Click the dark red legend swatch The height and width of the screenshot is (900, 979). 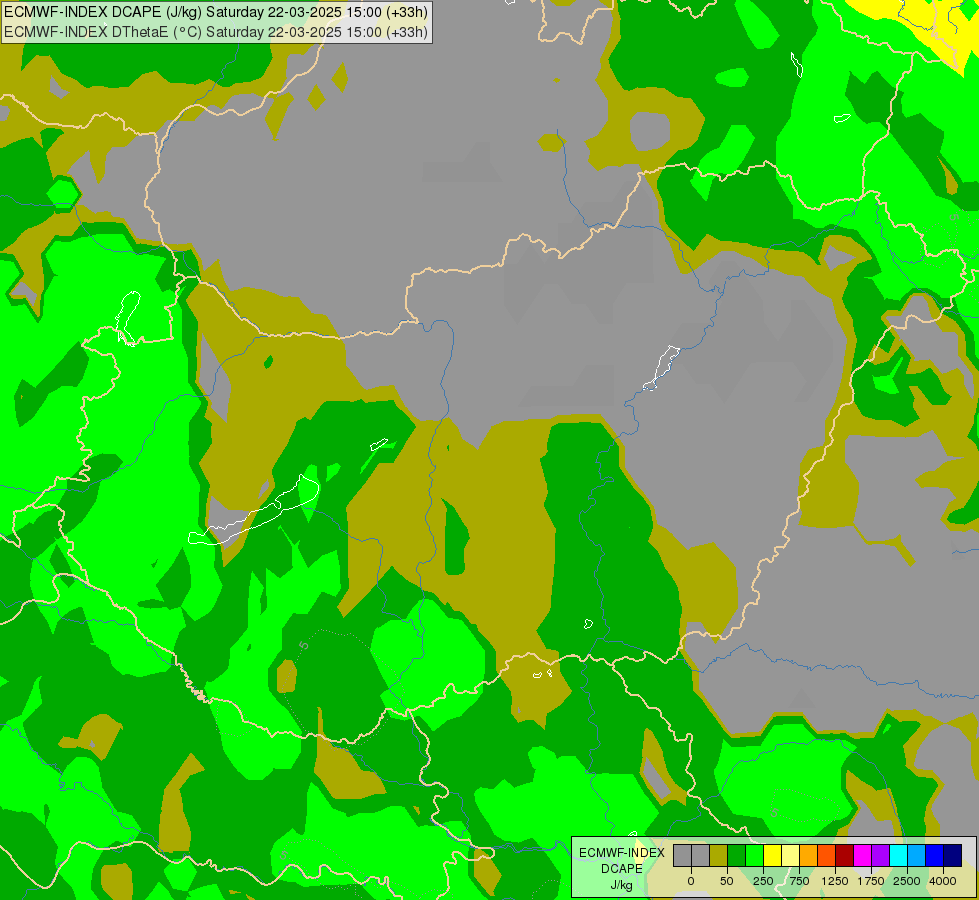pos(845,855)
